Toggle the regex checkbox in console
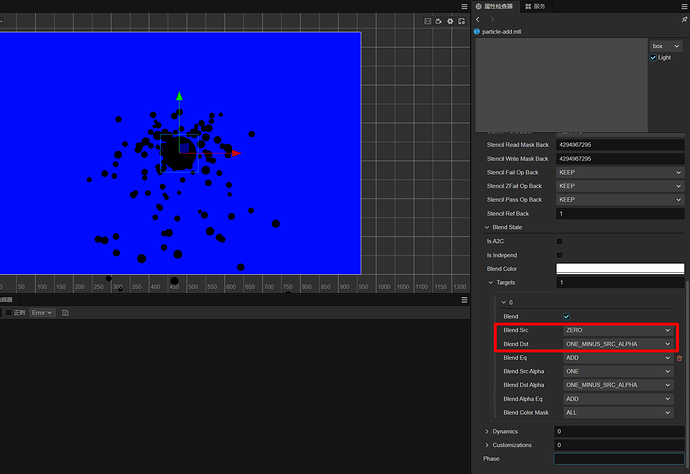This screenshot has width=690, height=474. click(x=8, y=312)
